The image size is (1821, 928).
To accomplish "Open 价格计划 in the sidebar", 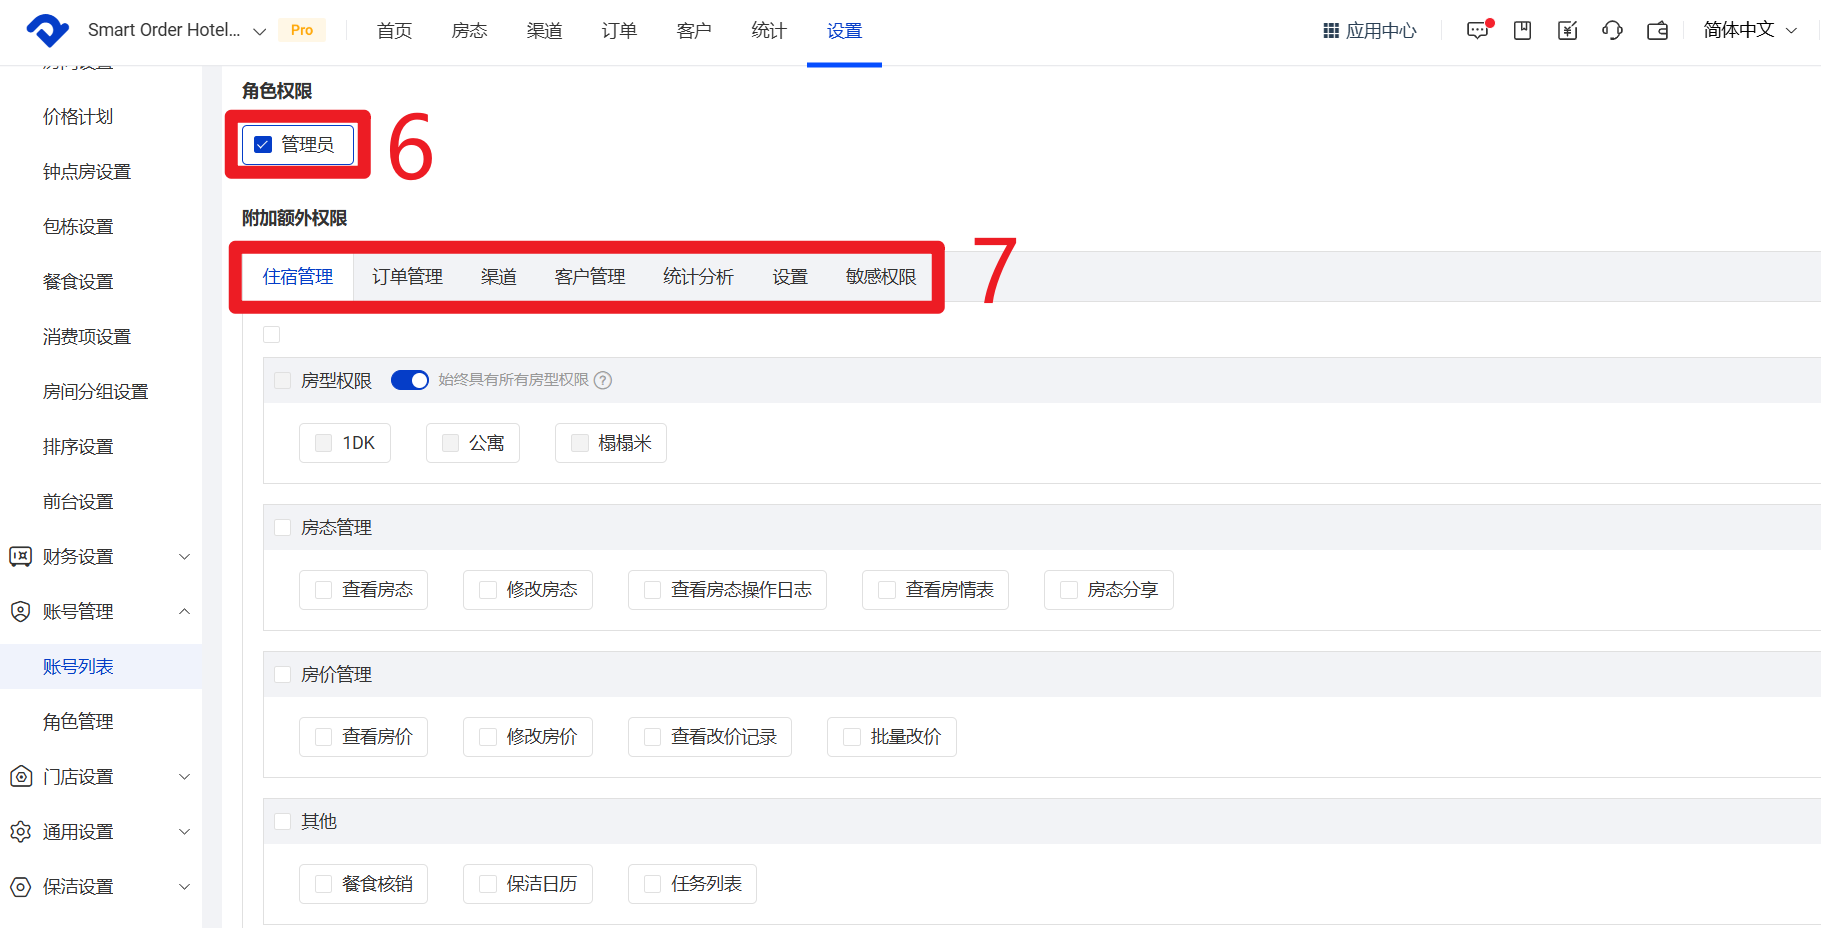I will [x=78, y=117].
